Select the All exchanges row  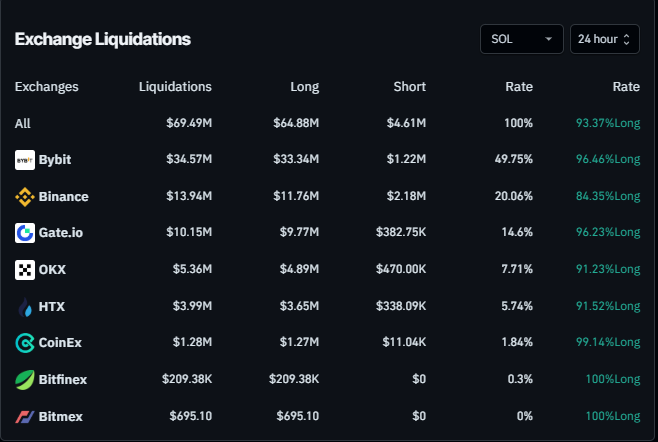point(23,123)
